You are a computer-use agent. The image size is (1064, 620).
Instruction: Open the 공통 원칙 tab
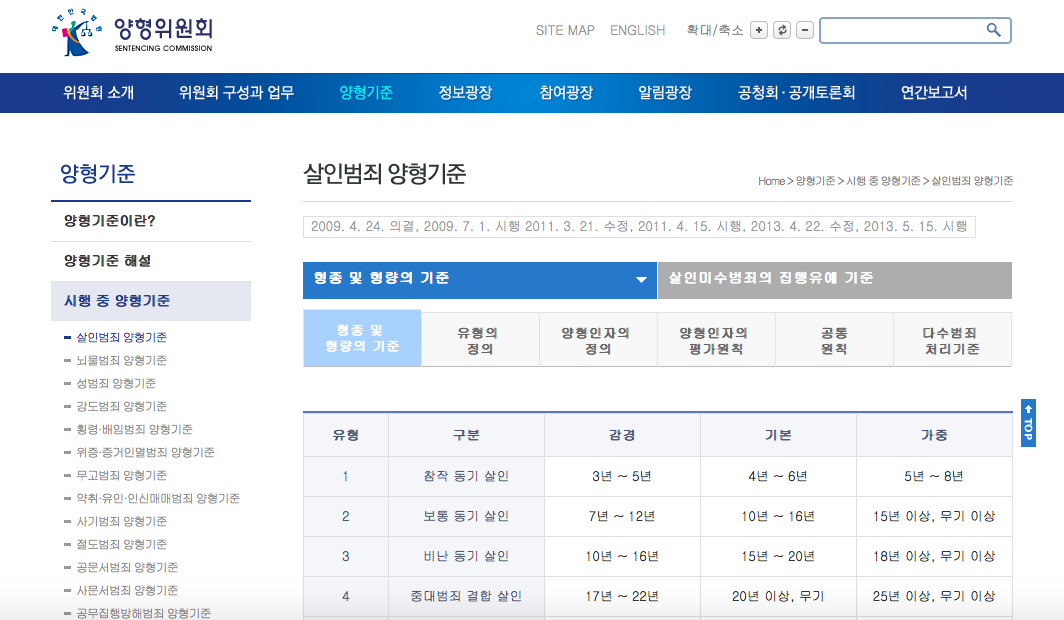pos(834,339)
